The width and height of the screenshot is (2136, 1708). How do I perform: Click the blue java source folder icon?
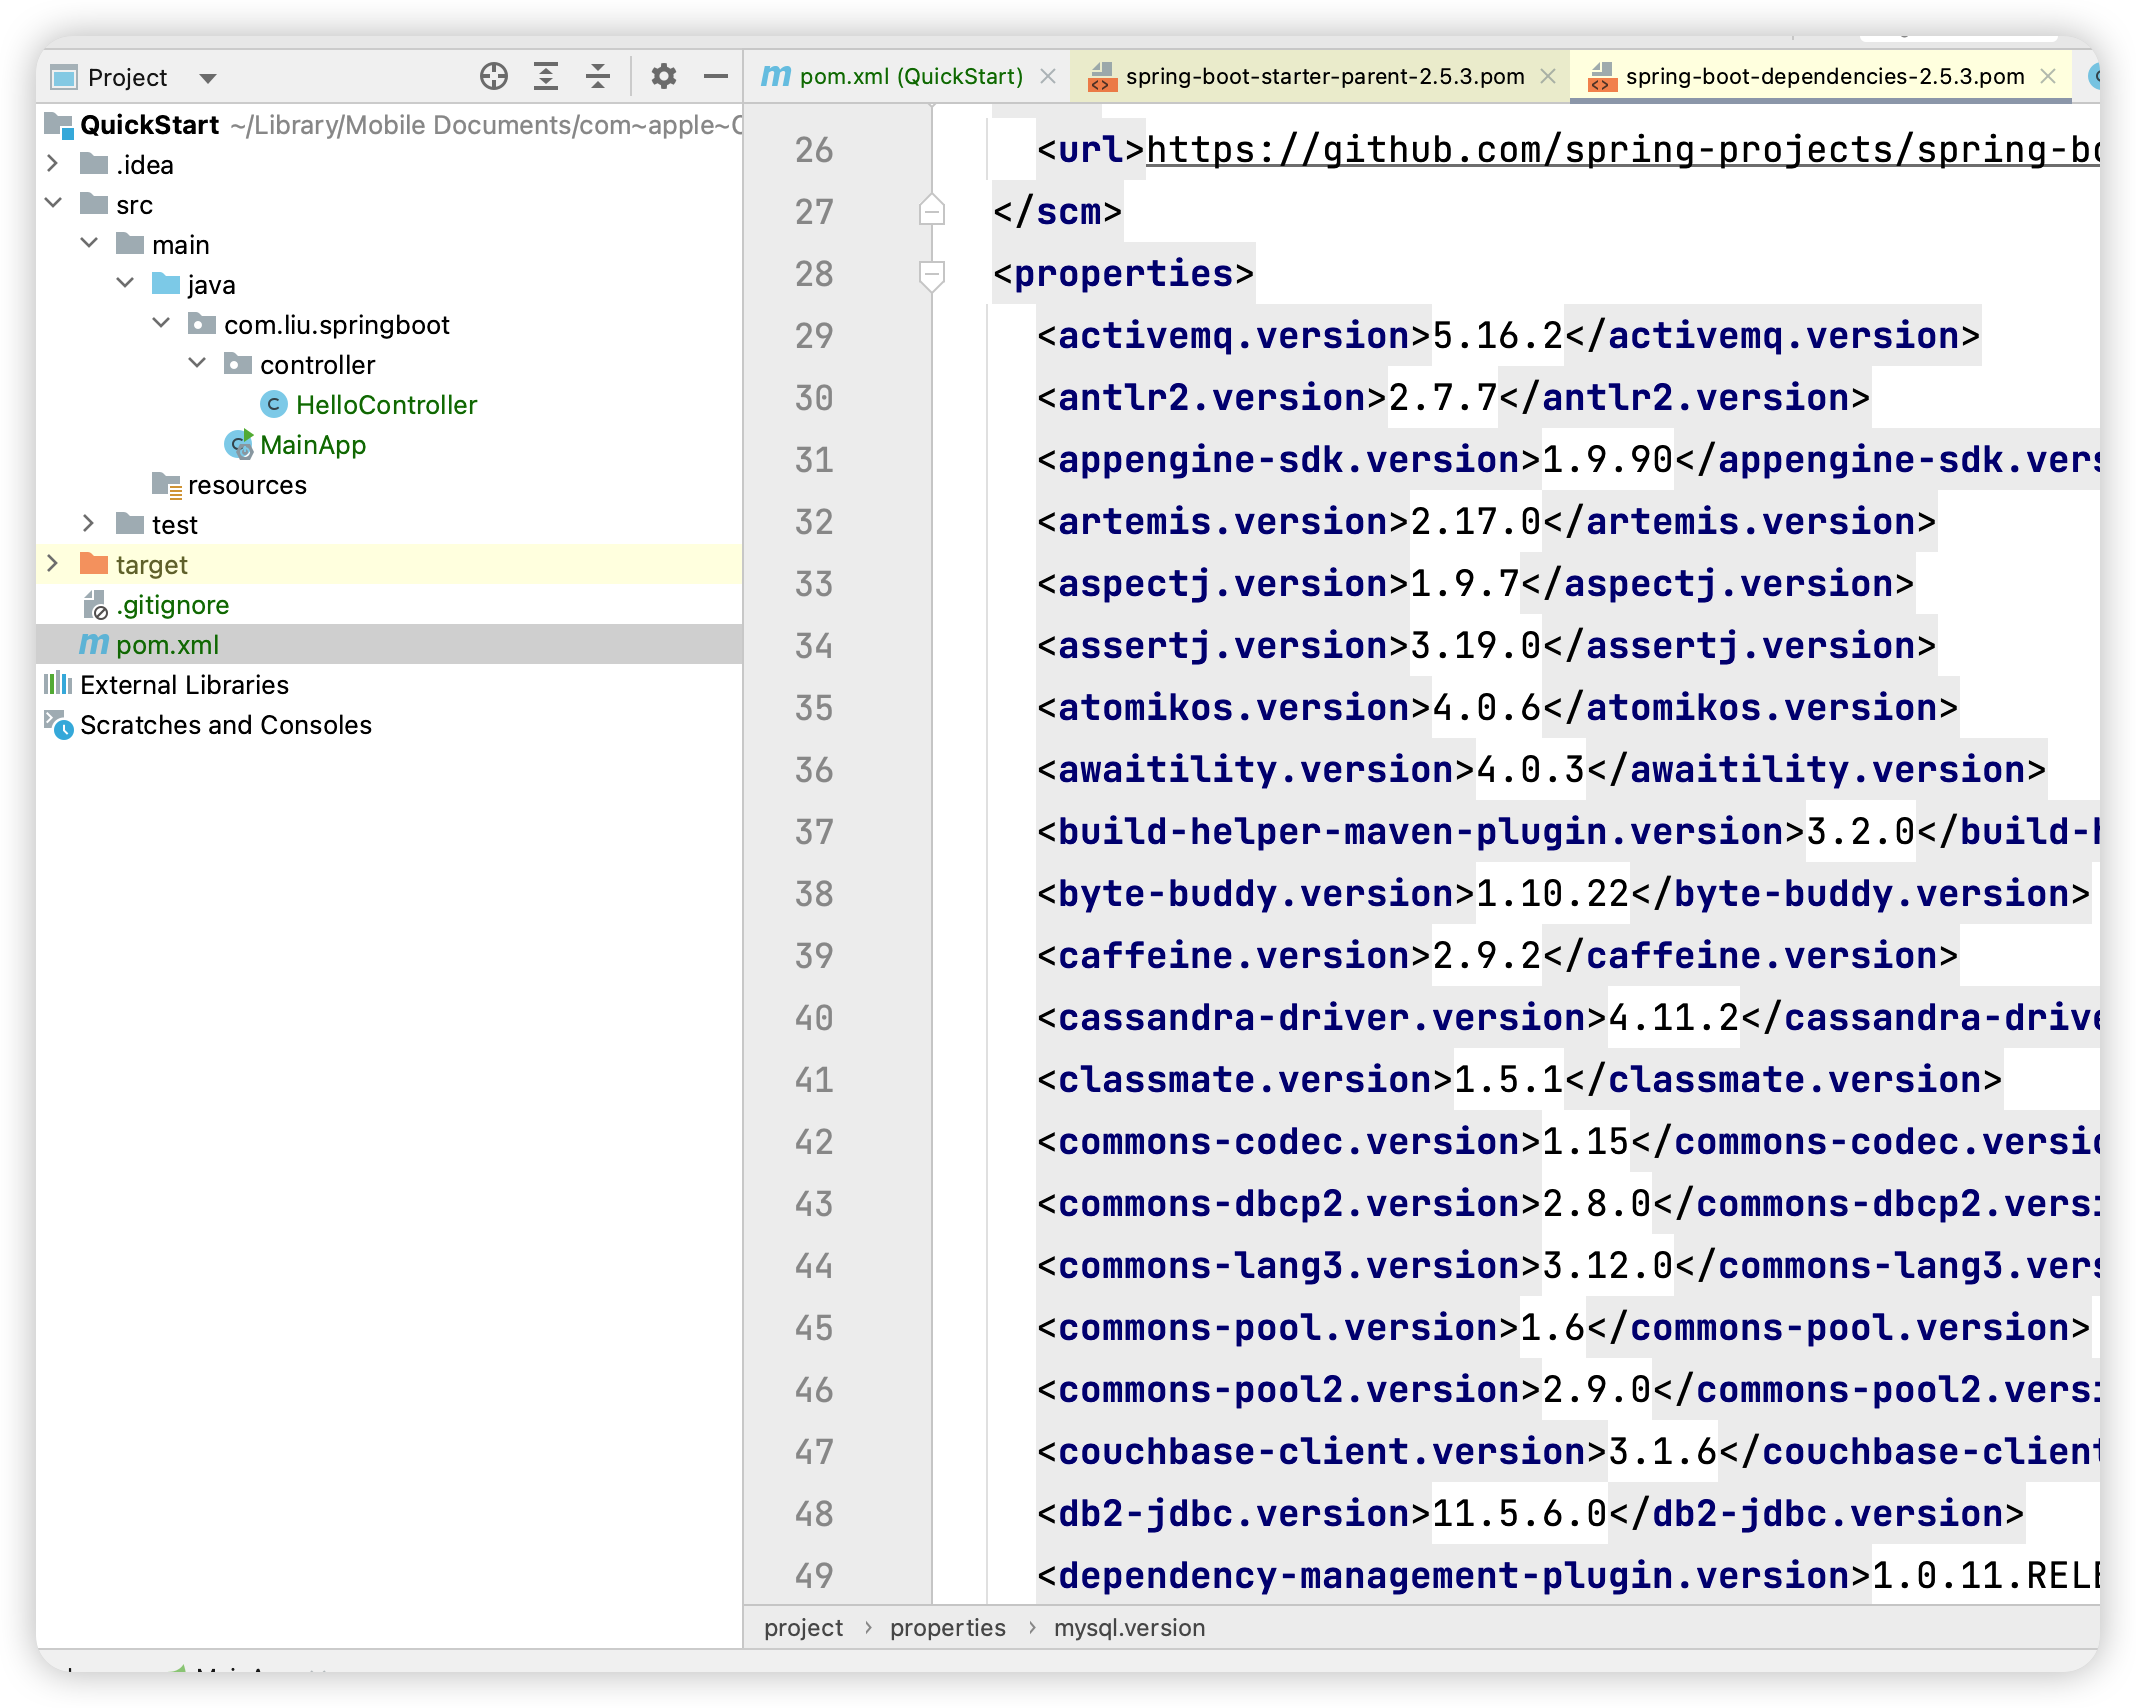pos(166,284)
